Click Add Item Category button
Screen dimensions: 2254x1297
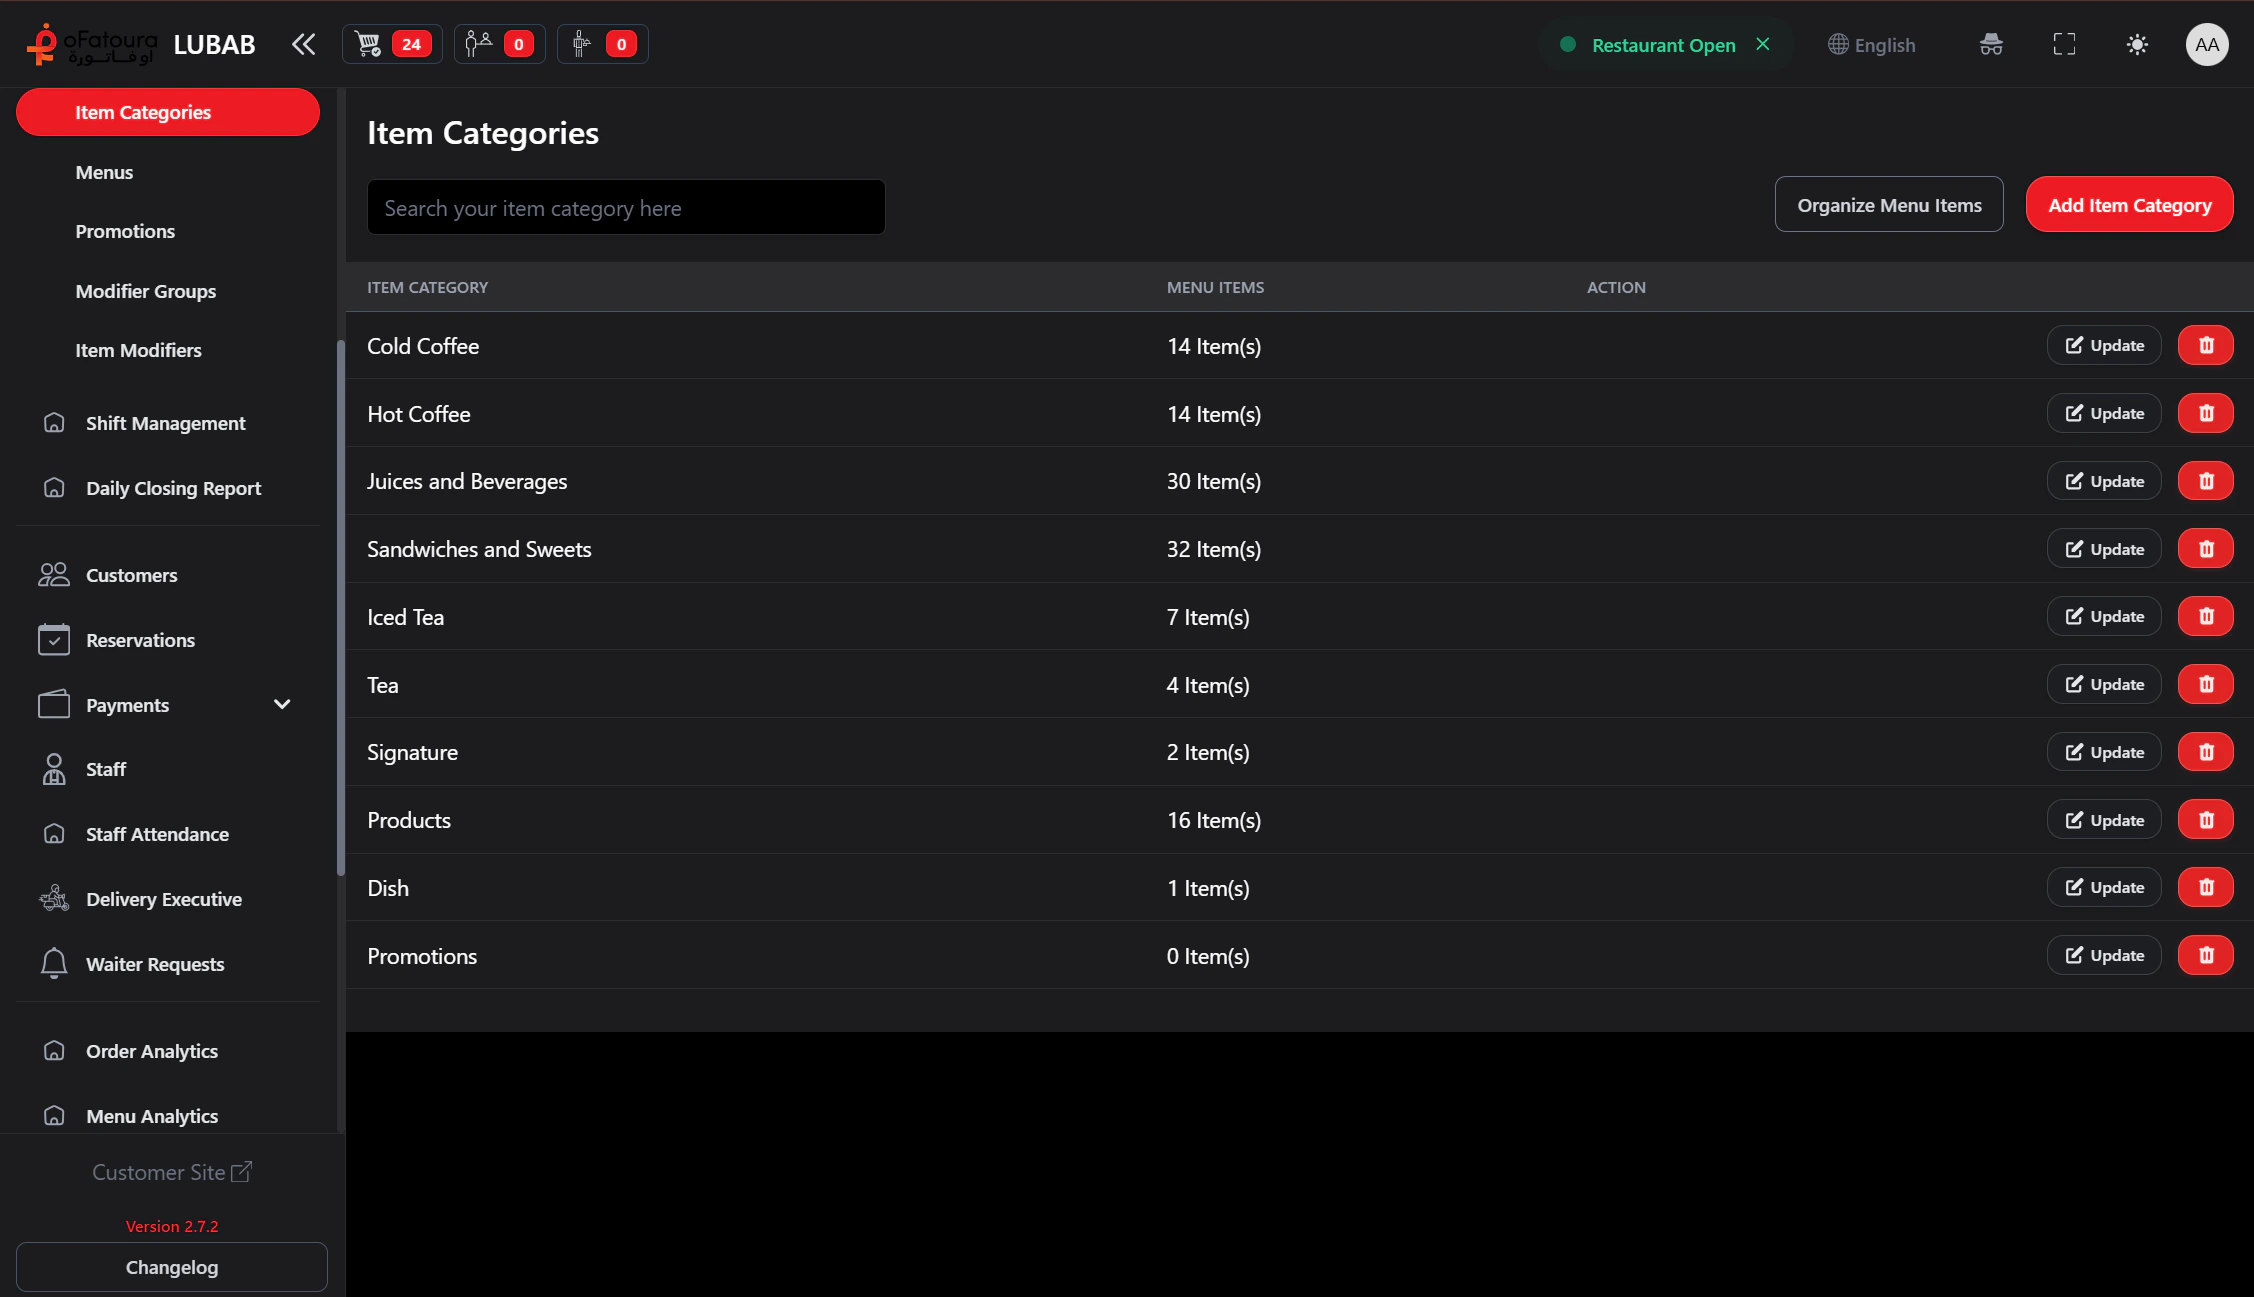coord(2129,205)
